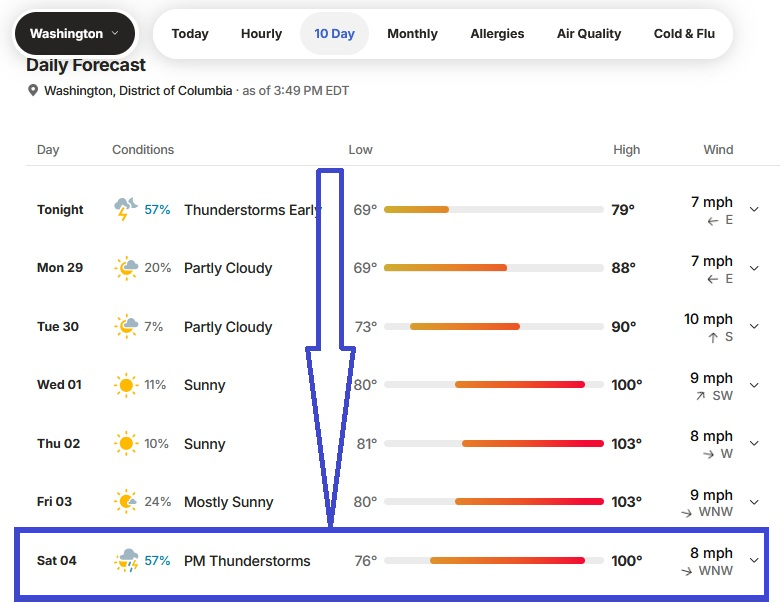
Task: Click the 'Wind' column header
Action: (x=718, y=150)
